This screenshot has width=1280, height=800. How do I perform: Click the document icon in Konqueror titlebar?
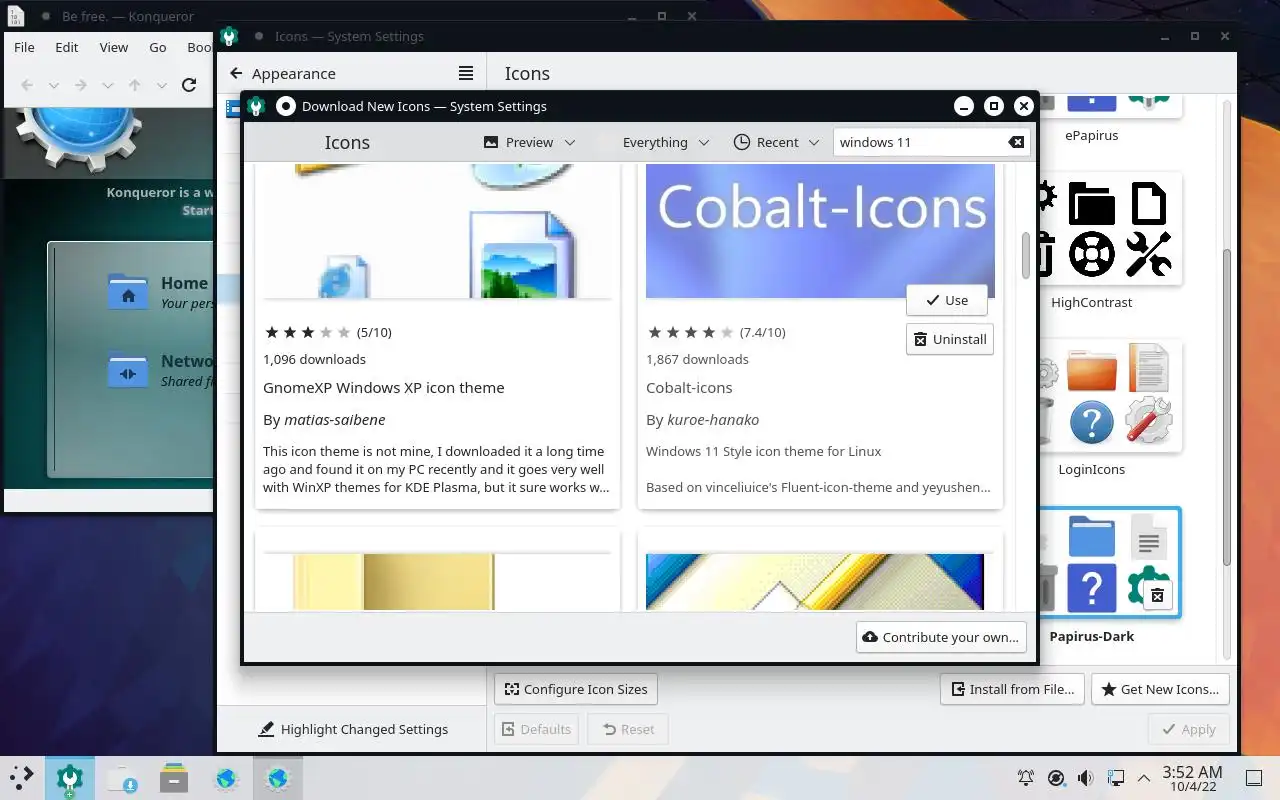tap(17, 16)
